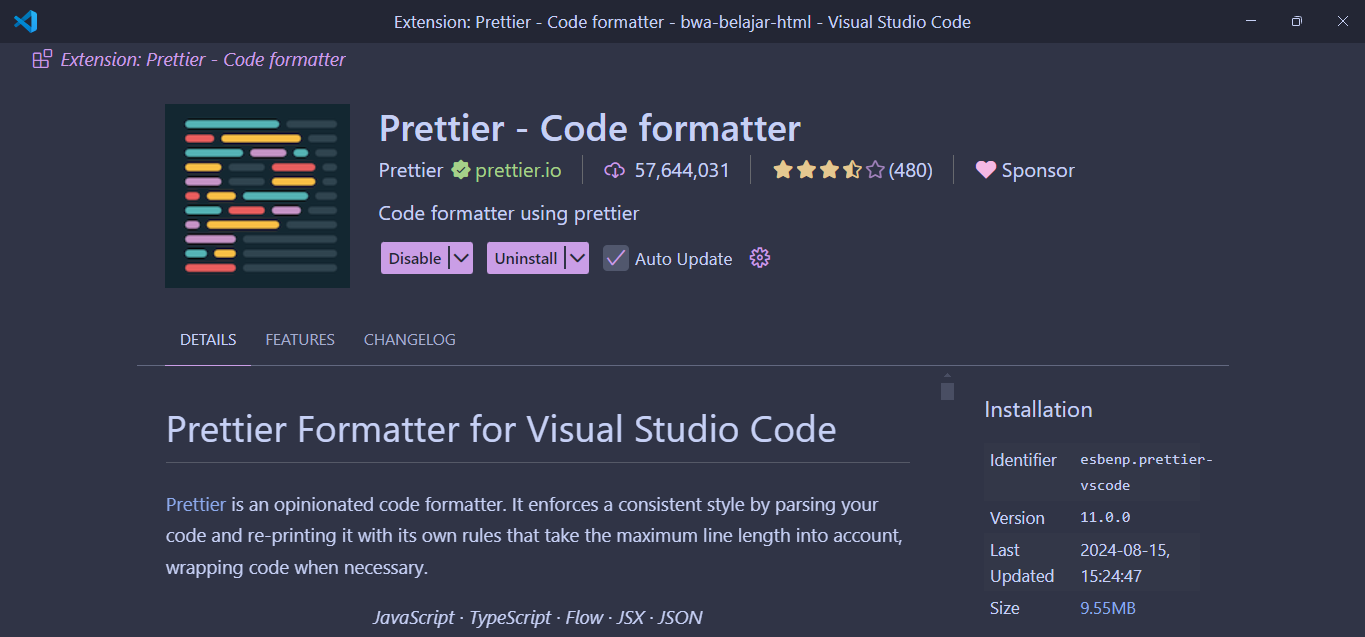Screen dimensions: 1365x637
Task: Restore down the Visual Studio Code window
Action: (1296, 21)
